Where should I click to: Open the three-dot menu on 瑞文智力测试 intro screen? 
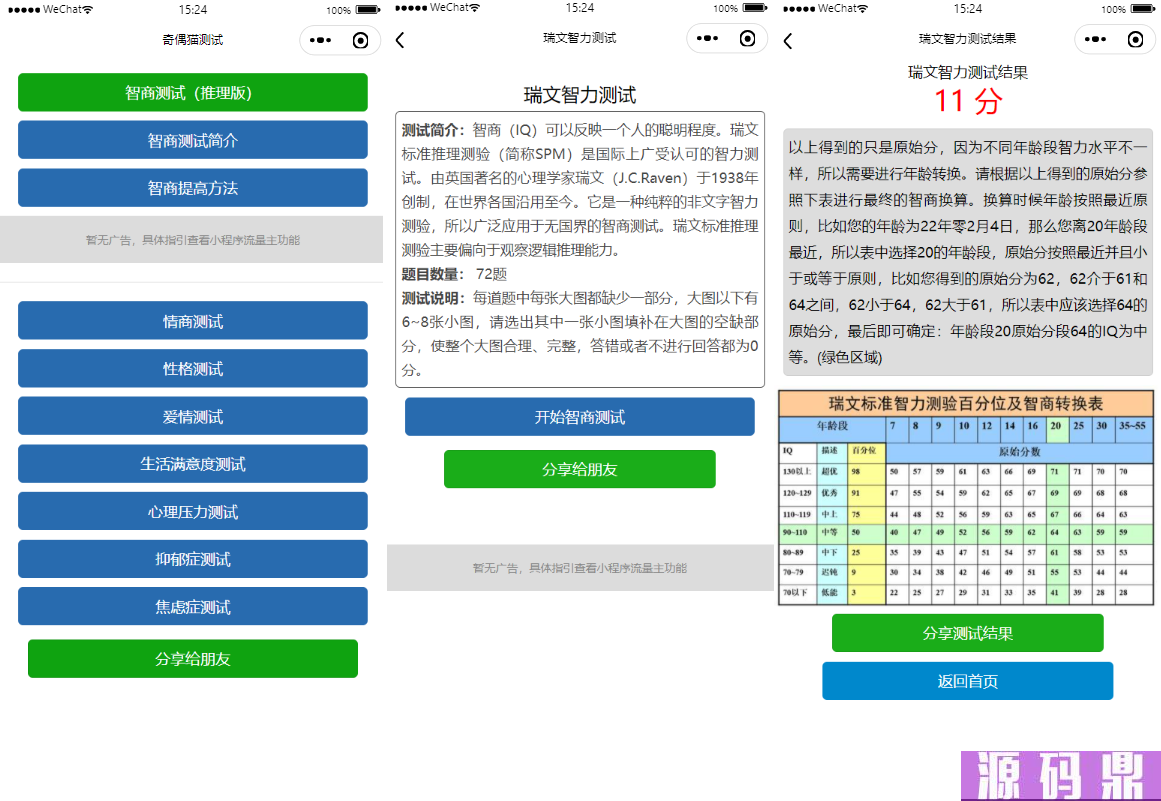click(x=707, y=38)
